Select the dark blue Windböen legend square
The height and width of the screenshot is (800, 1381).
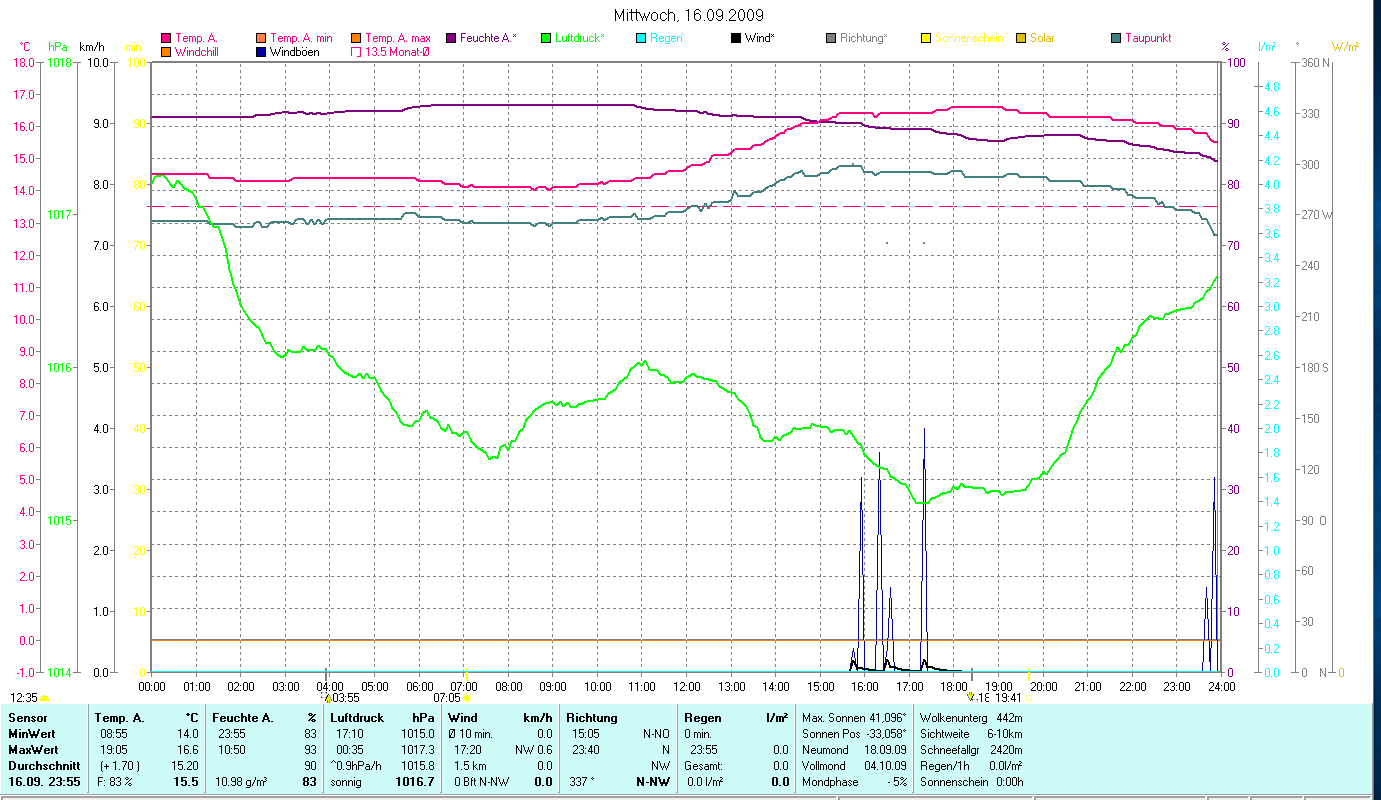[261, 52]
